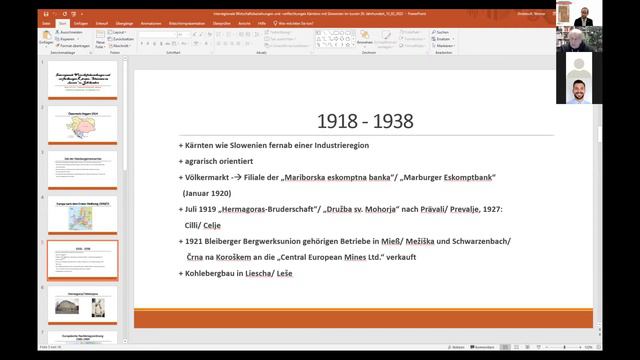Select the Start ribbon tab
Viewport: 640px width, 360px height.
tap(62, 24)
